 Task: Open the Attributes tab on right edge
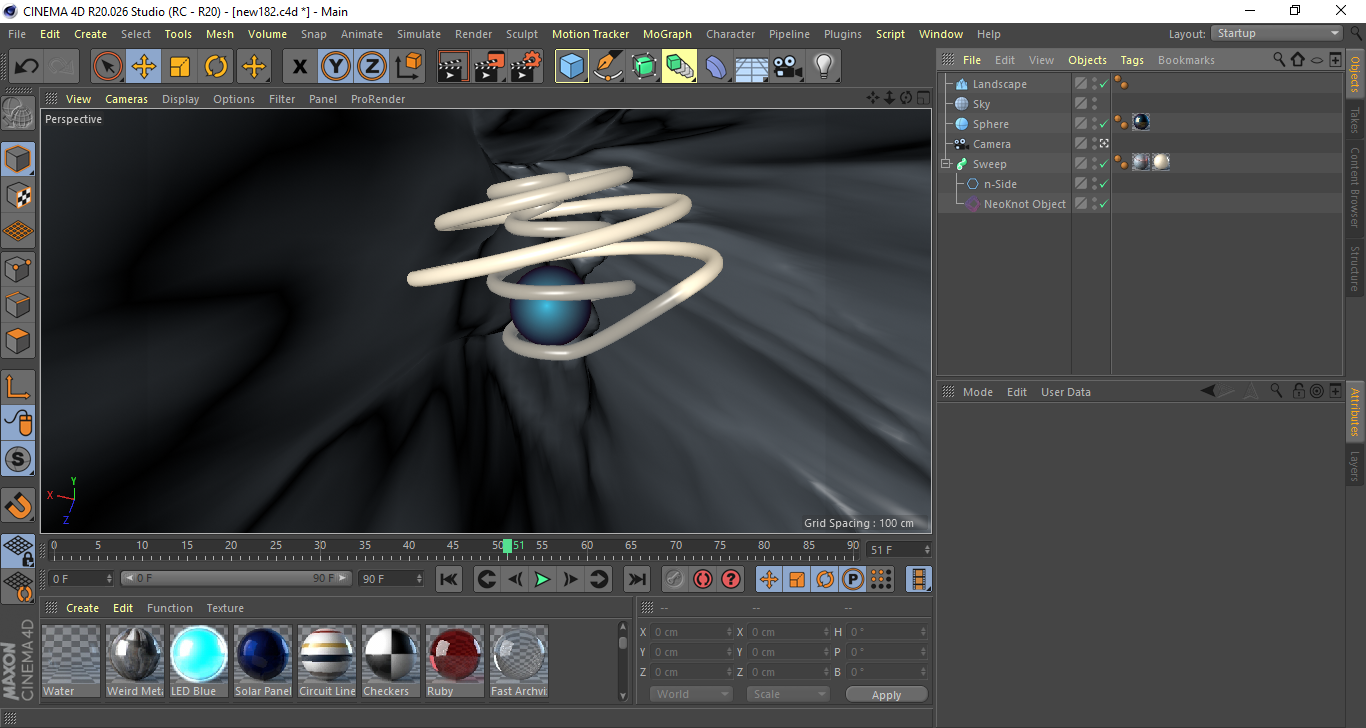[x=1355, y=412]
